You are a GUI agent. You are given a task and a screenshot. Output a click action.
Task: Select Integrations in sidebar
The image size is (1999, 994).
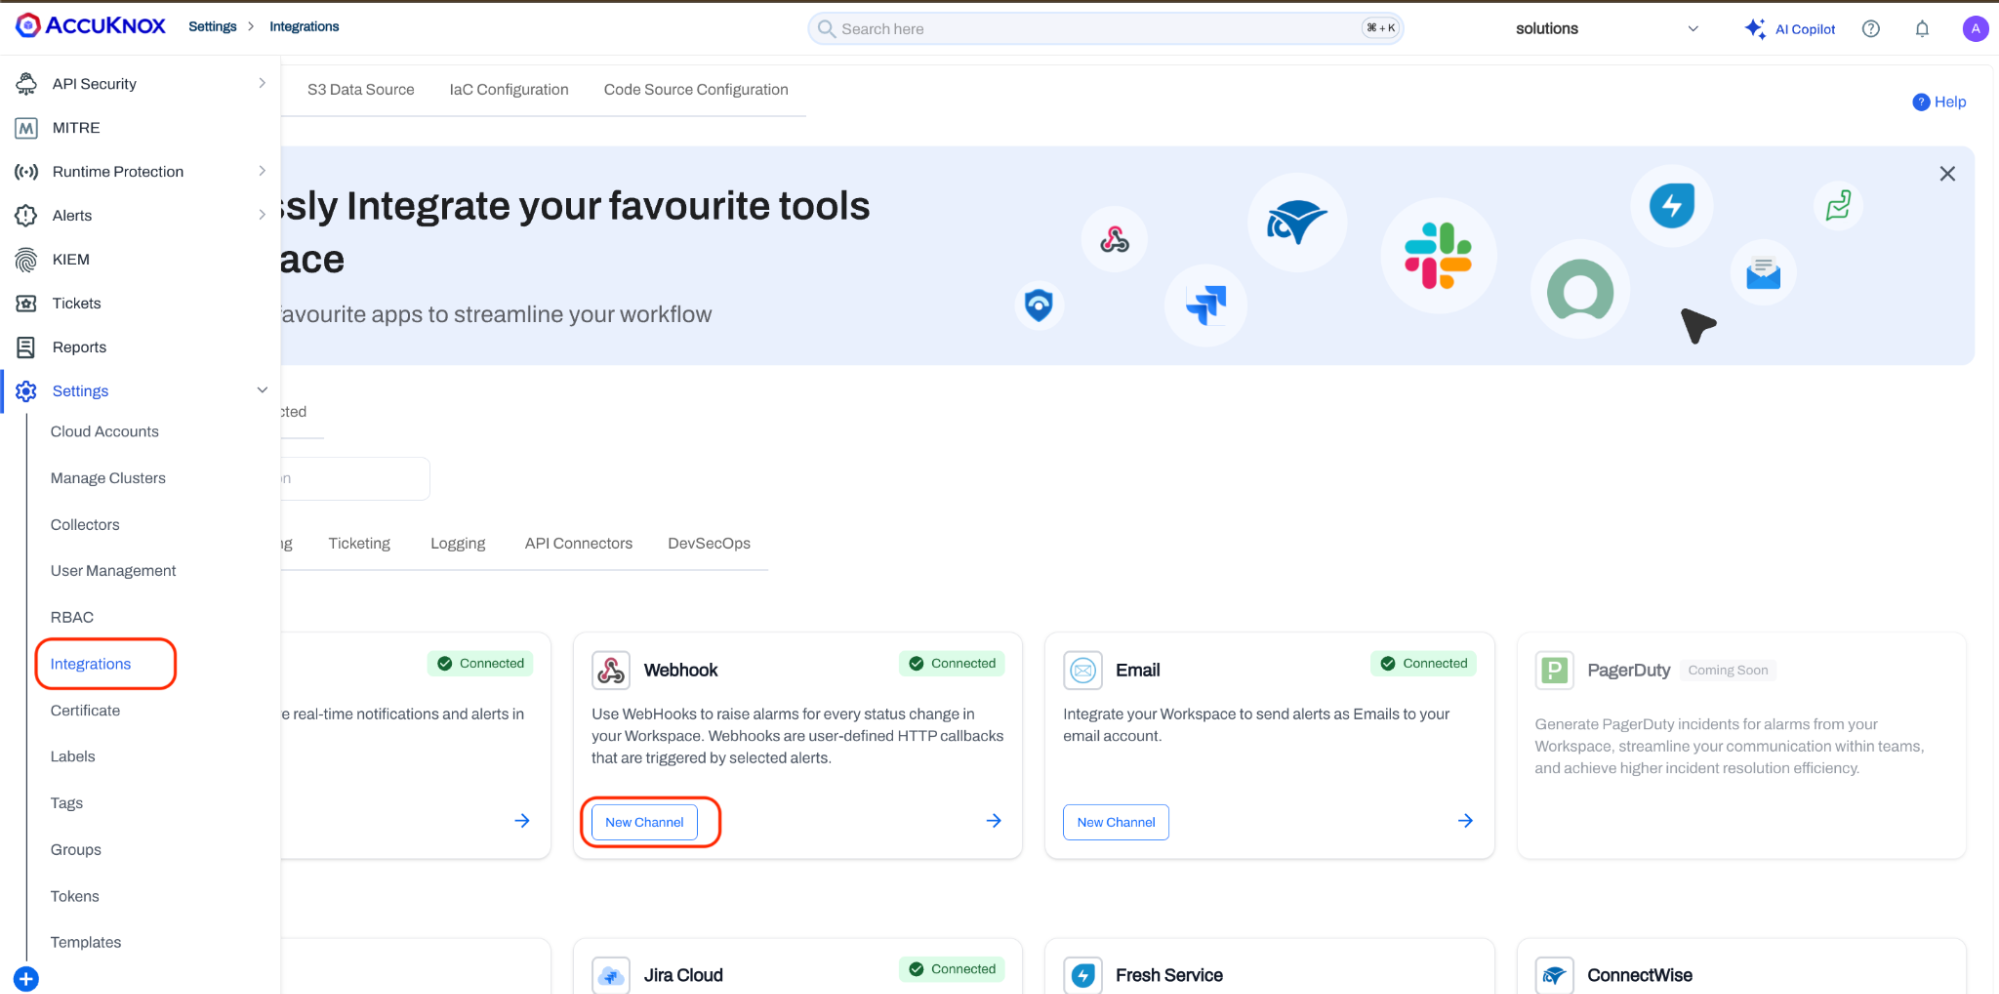click(x=91, y=664)
